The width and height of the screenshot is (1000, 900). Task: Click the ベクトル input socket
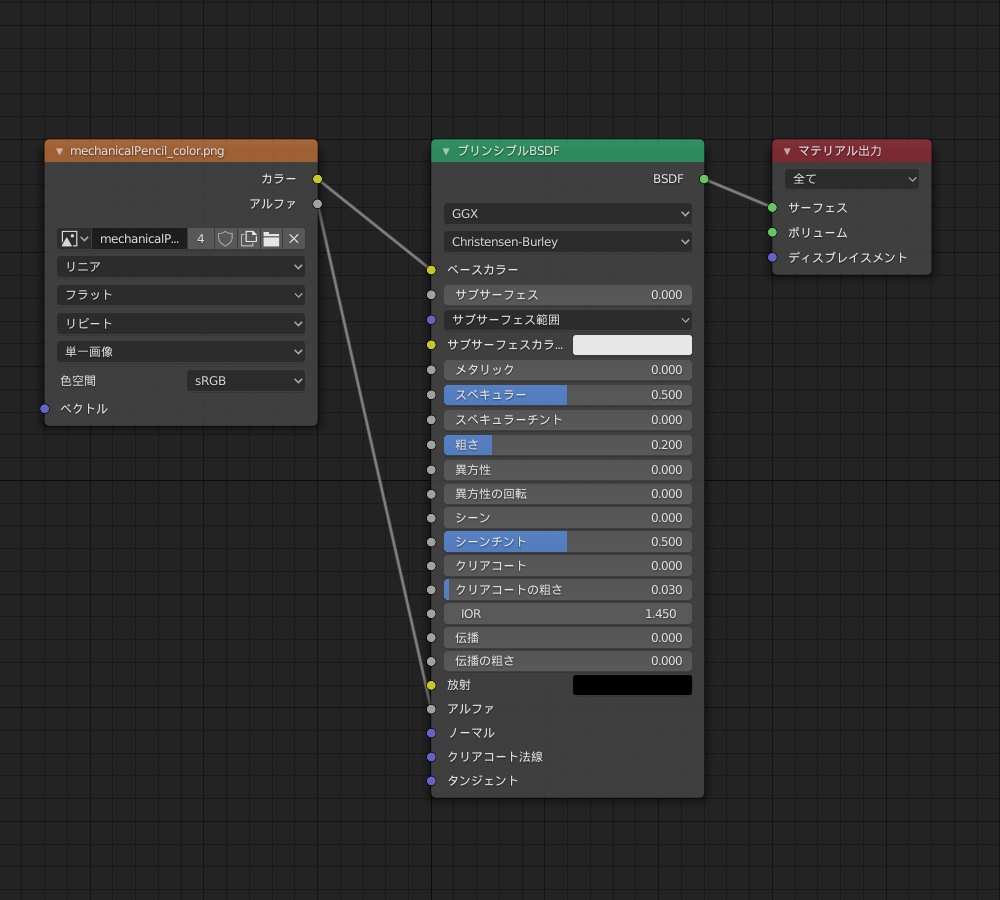[x=45, y=409]
